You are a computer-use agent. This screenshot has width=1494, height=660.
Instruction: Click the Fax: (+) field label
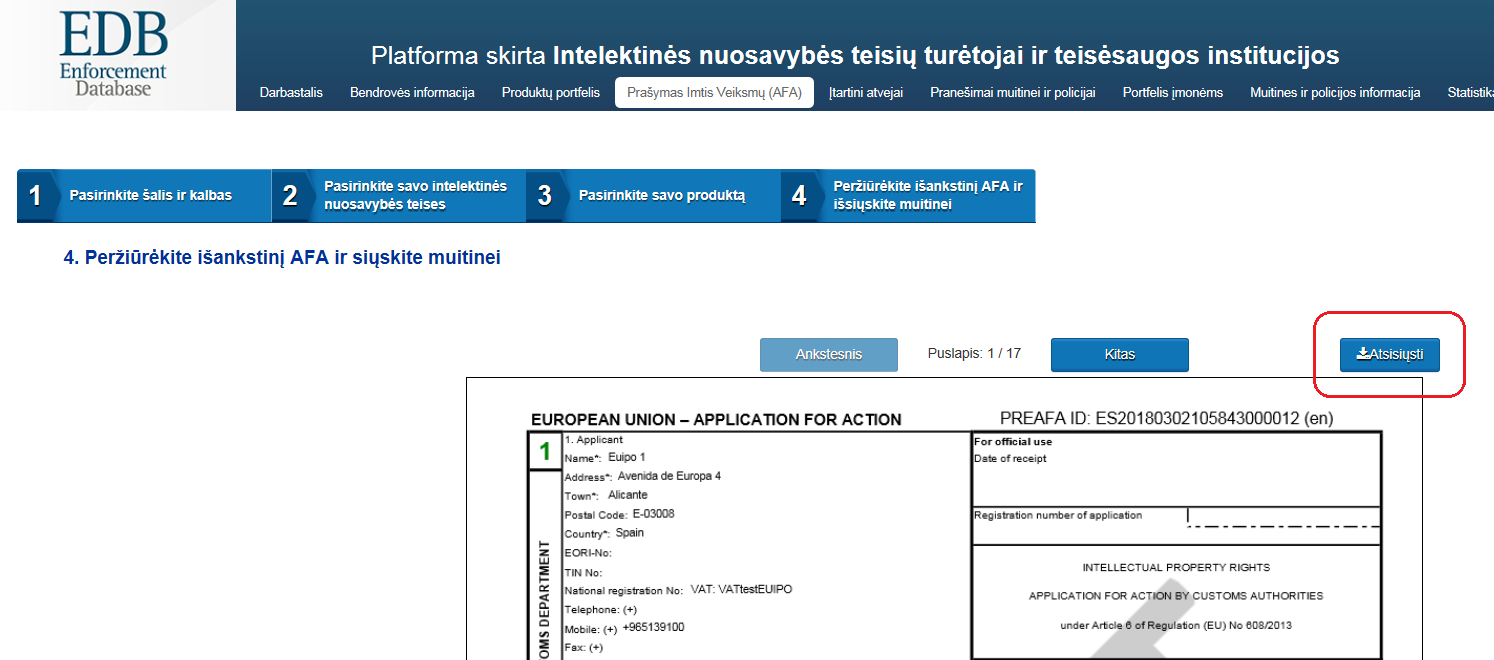click(x=585, y=648)
